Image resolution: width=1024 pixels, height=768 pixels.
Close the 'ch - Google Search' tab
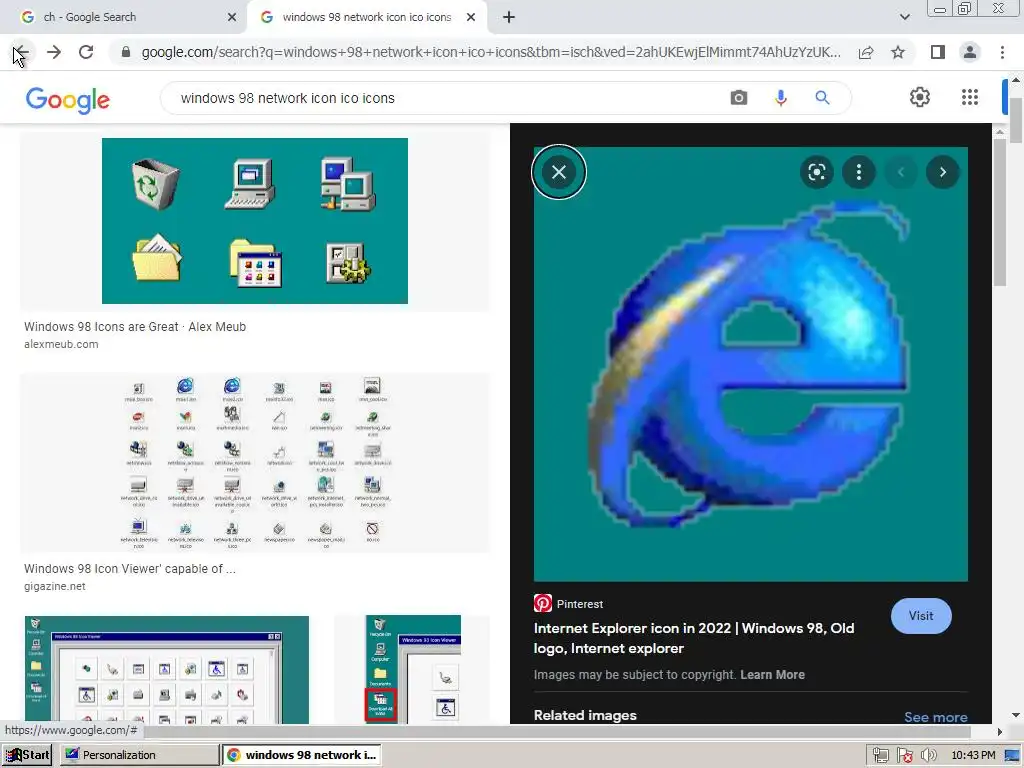(232, 18)
